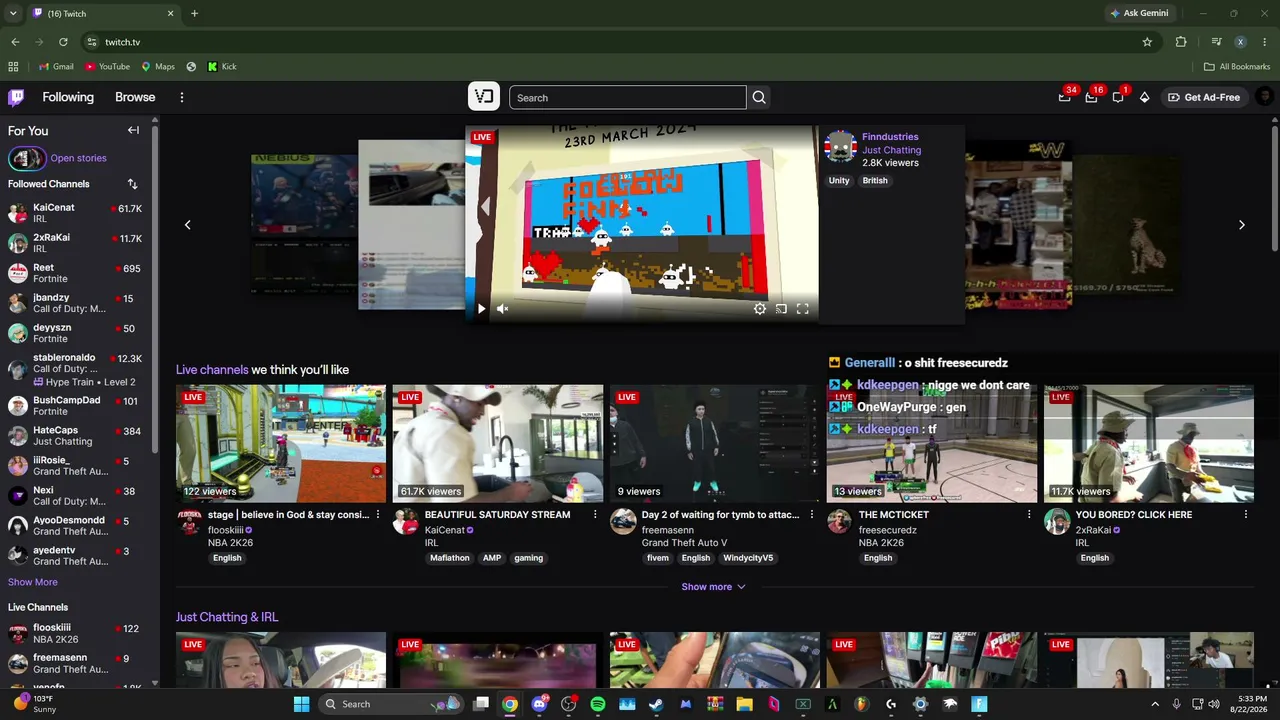This screenshot has width=1280, height=720.
Task: Reload the Twitch page
Action: 63,42
